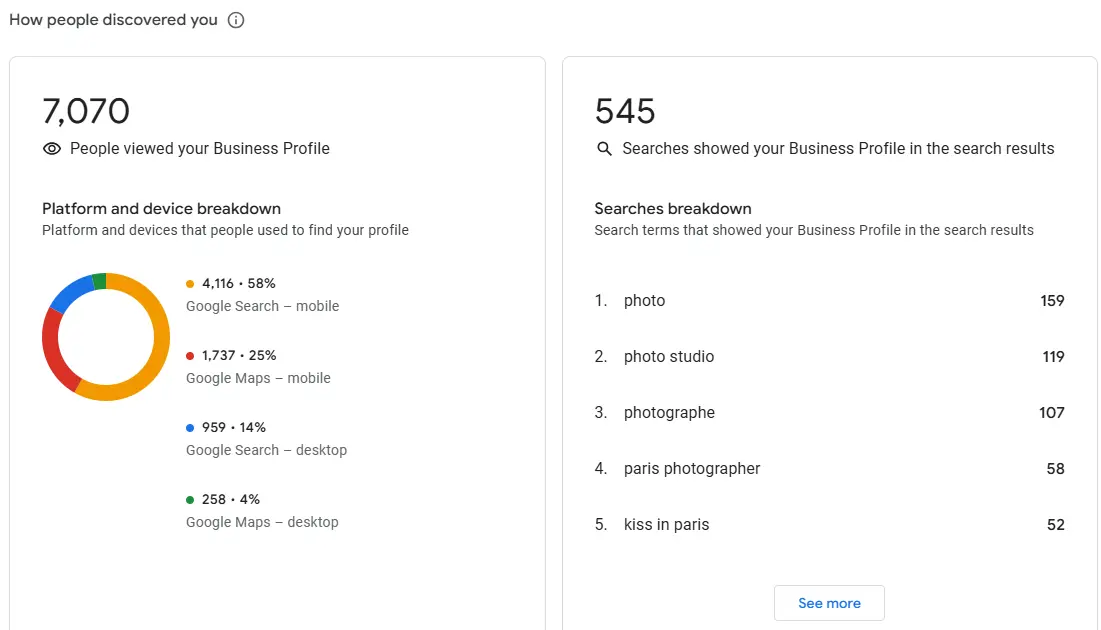The width and height of the screenshot is (1101, 630).
Task: Click the blue Google Search desktop legend dot
Action: [190, 427]
